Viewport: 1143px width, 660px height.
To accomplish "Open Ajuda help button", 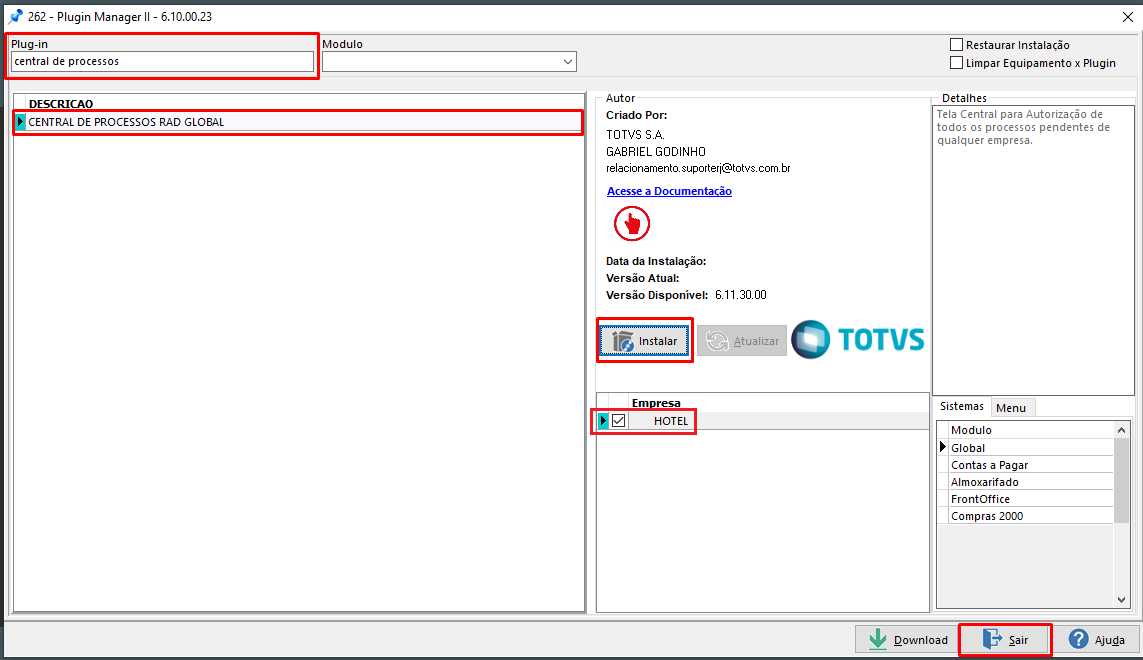I will point(1096,640).
